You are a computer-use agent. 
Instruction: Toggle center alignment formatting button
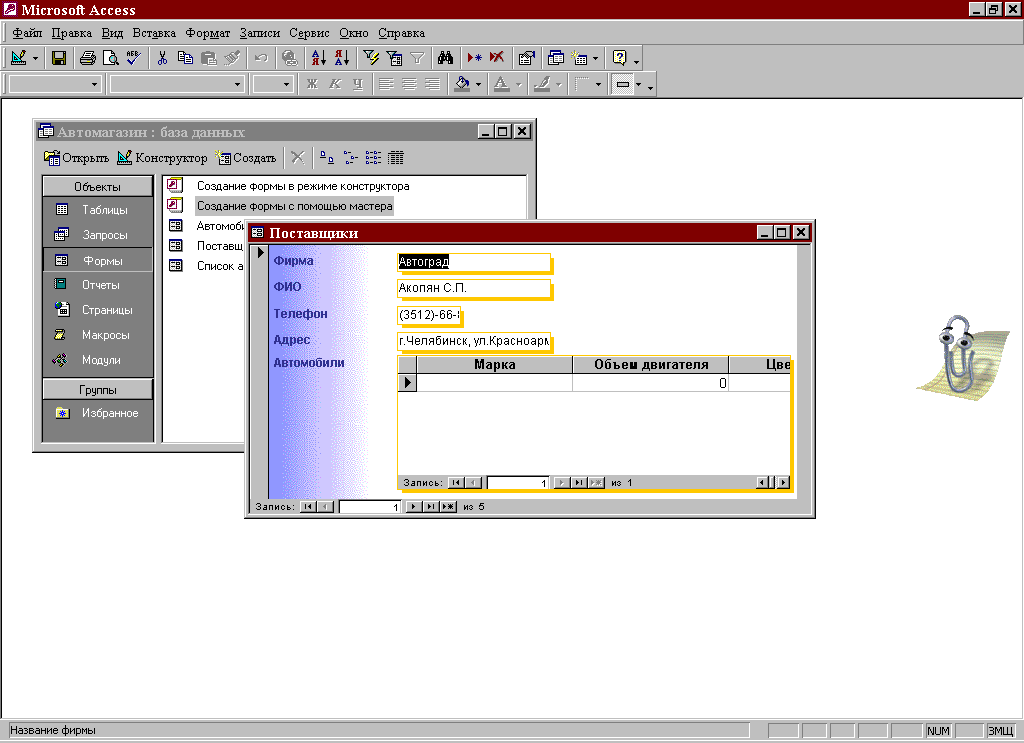tap(409, 84)
